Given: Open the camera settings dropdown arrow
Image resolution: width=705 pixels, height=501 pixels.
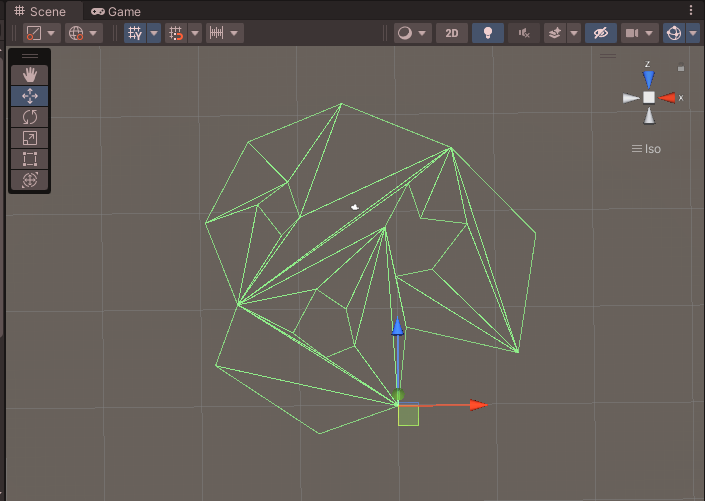Looking at the screenshot, I should (649, 33).
